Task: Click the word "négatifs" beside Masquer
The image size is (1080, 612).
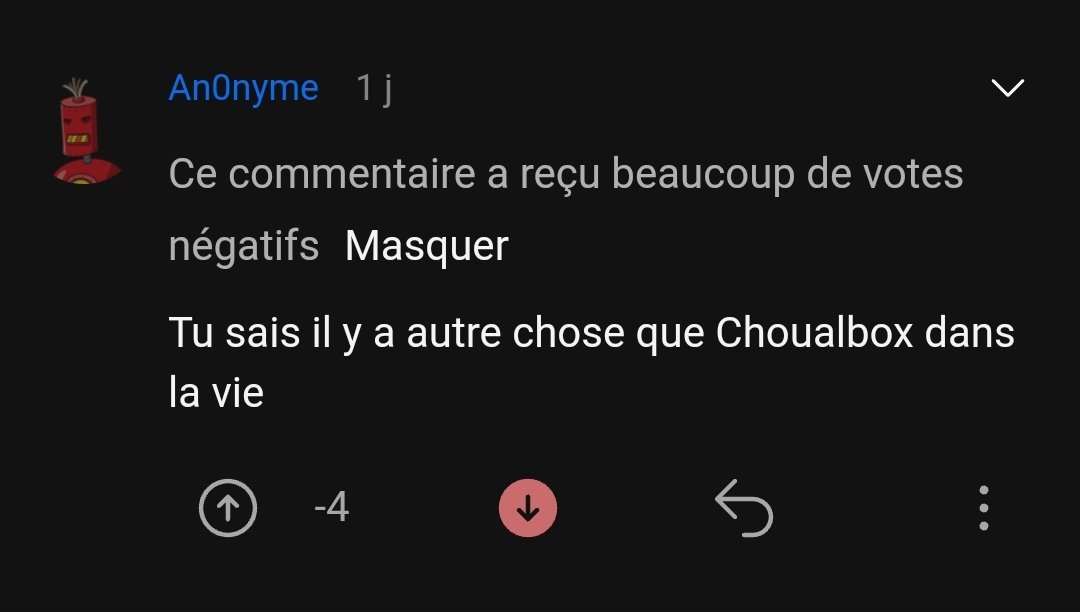Action: coord(244,246)
